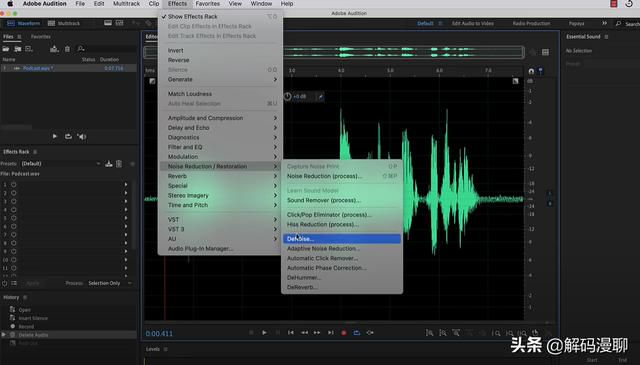640x365 pixels.
Task: Click the Search icon in workspace bar
Action: (618, 24)
